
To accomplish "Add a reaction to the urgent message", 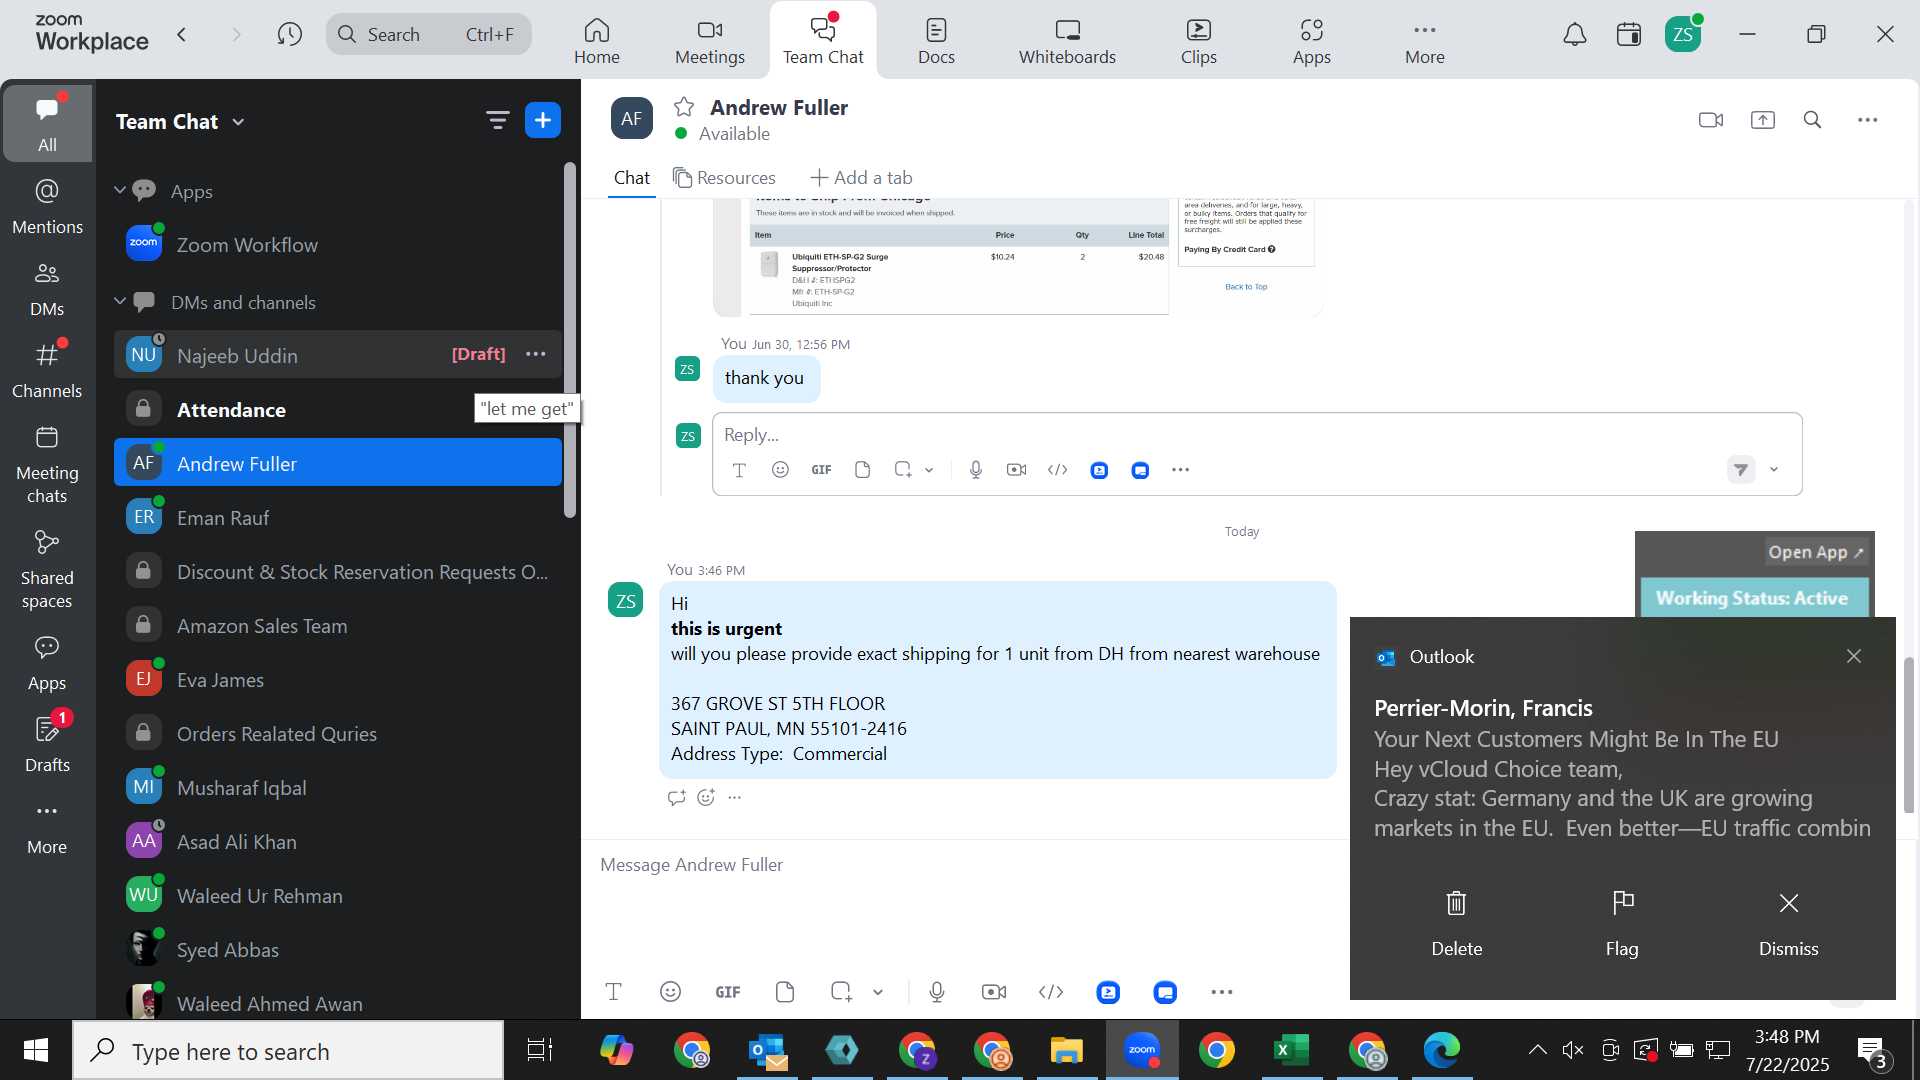I will pyautogui.click(x=706, y=797).
